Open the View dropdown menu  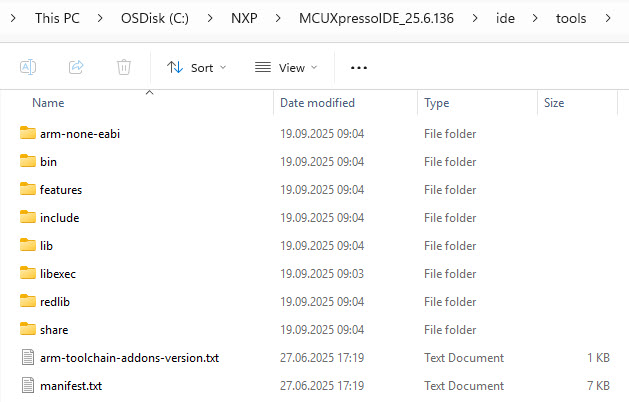point(285,67)
